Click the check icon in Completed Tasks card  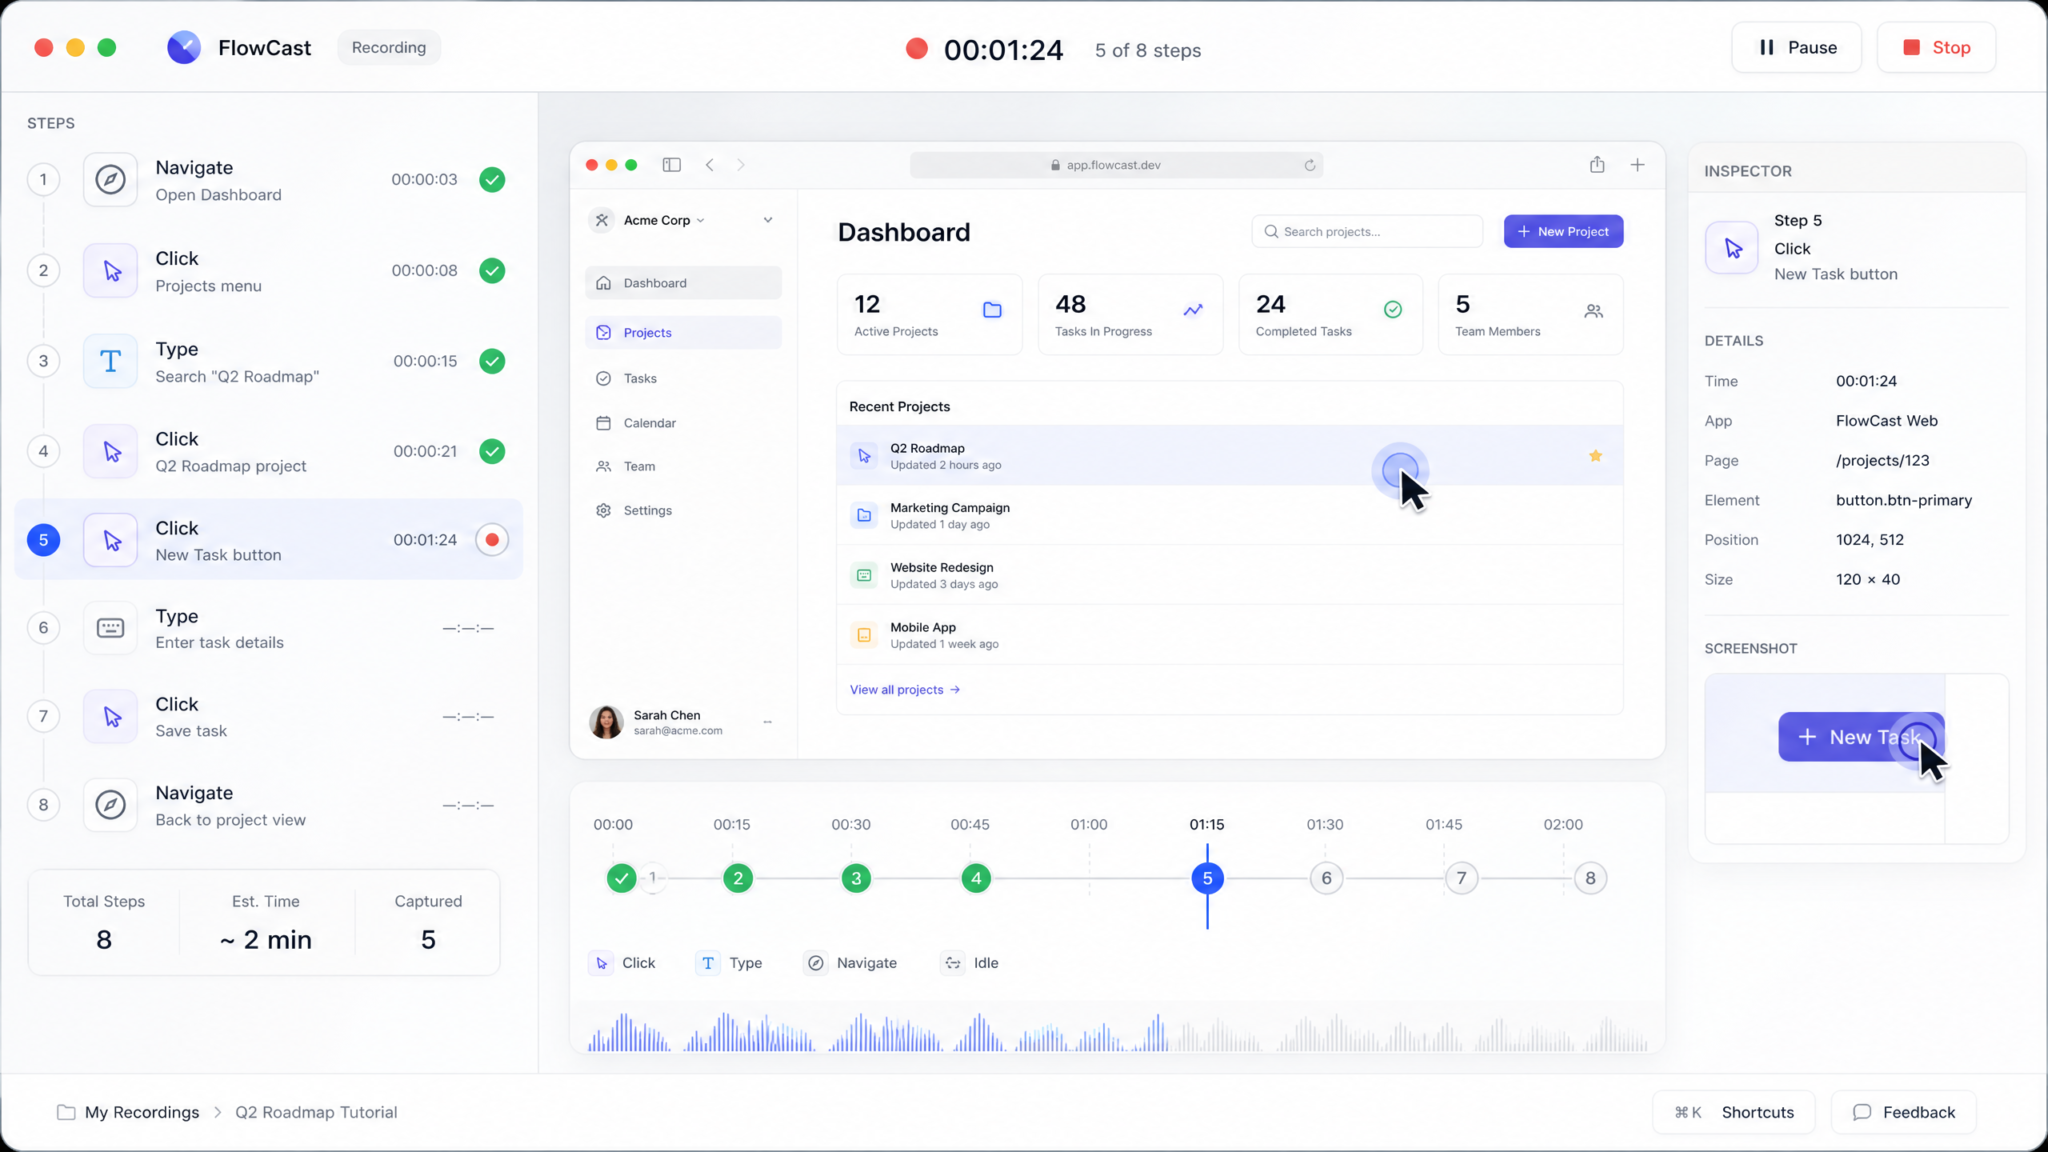tap(1393, 310)
